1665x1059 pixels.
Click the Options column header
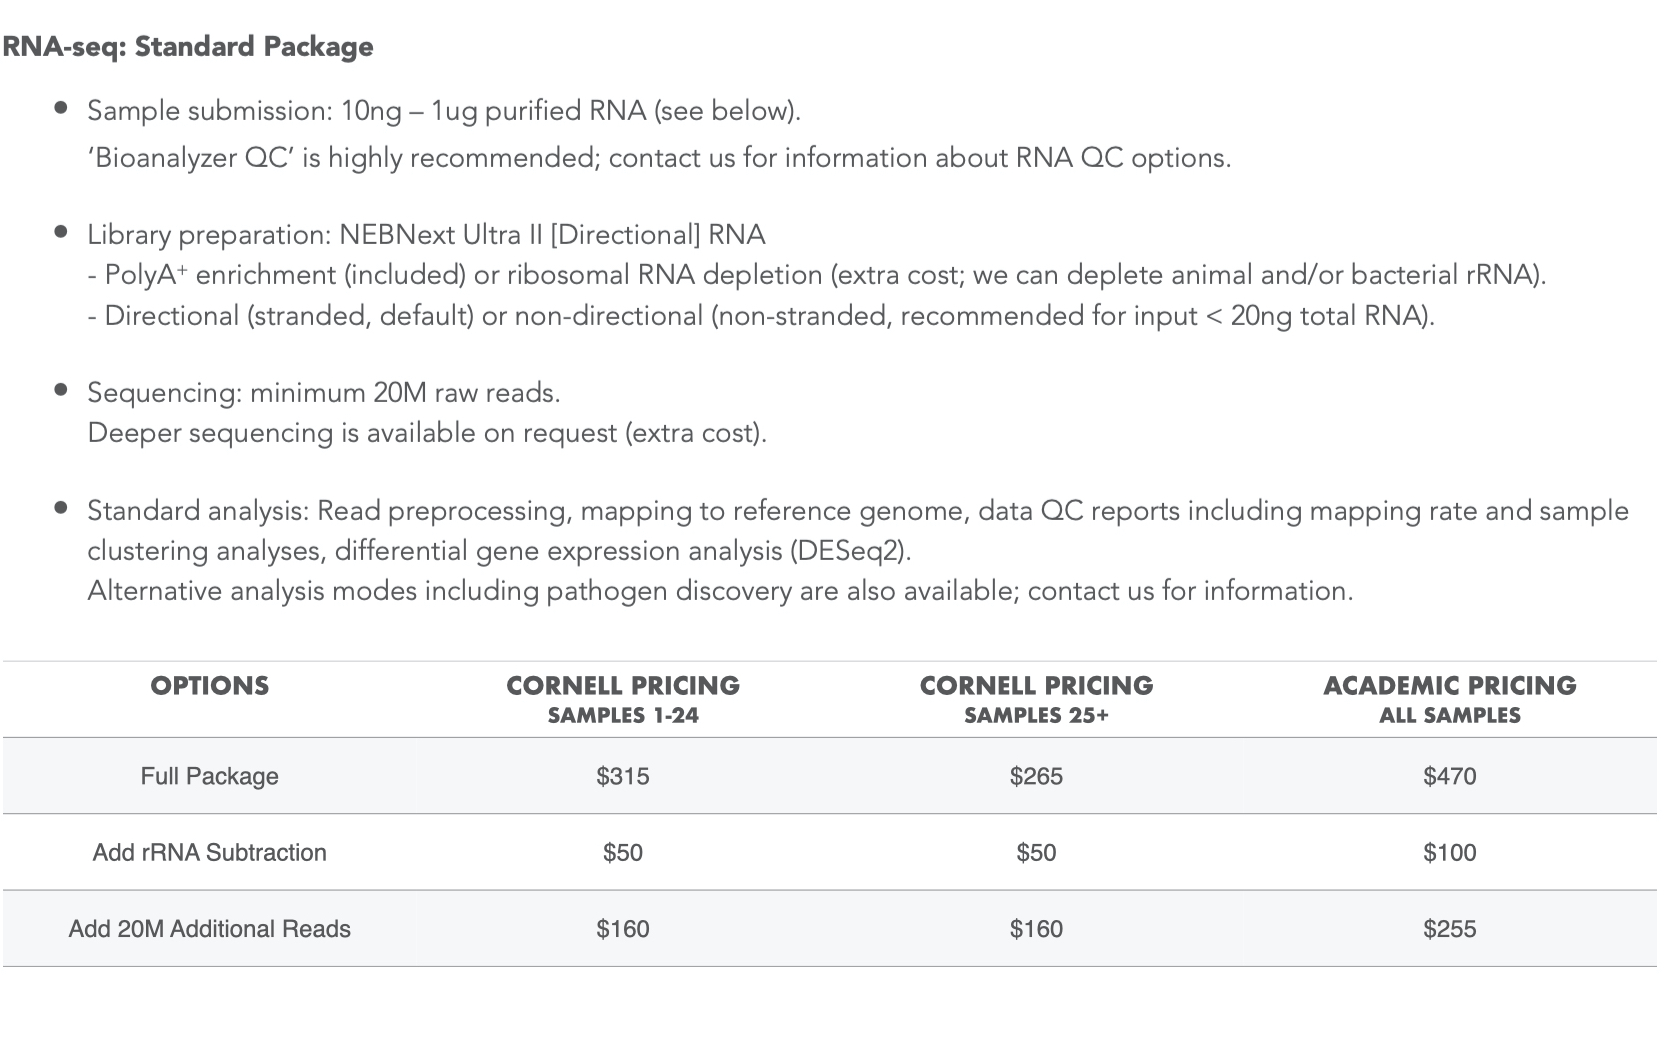click(209, 686)
